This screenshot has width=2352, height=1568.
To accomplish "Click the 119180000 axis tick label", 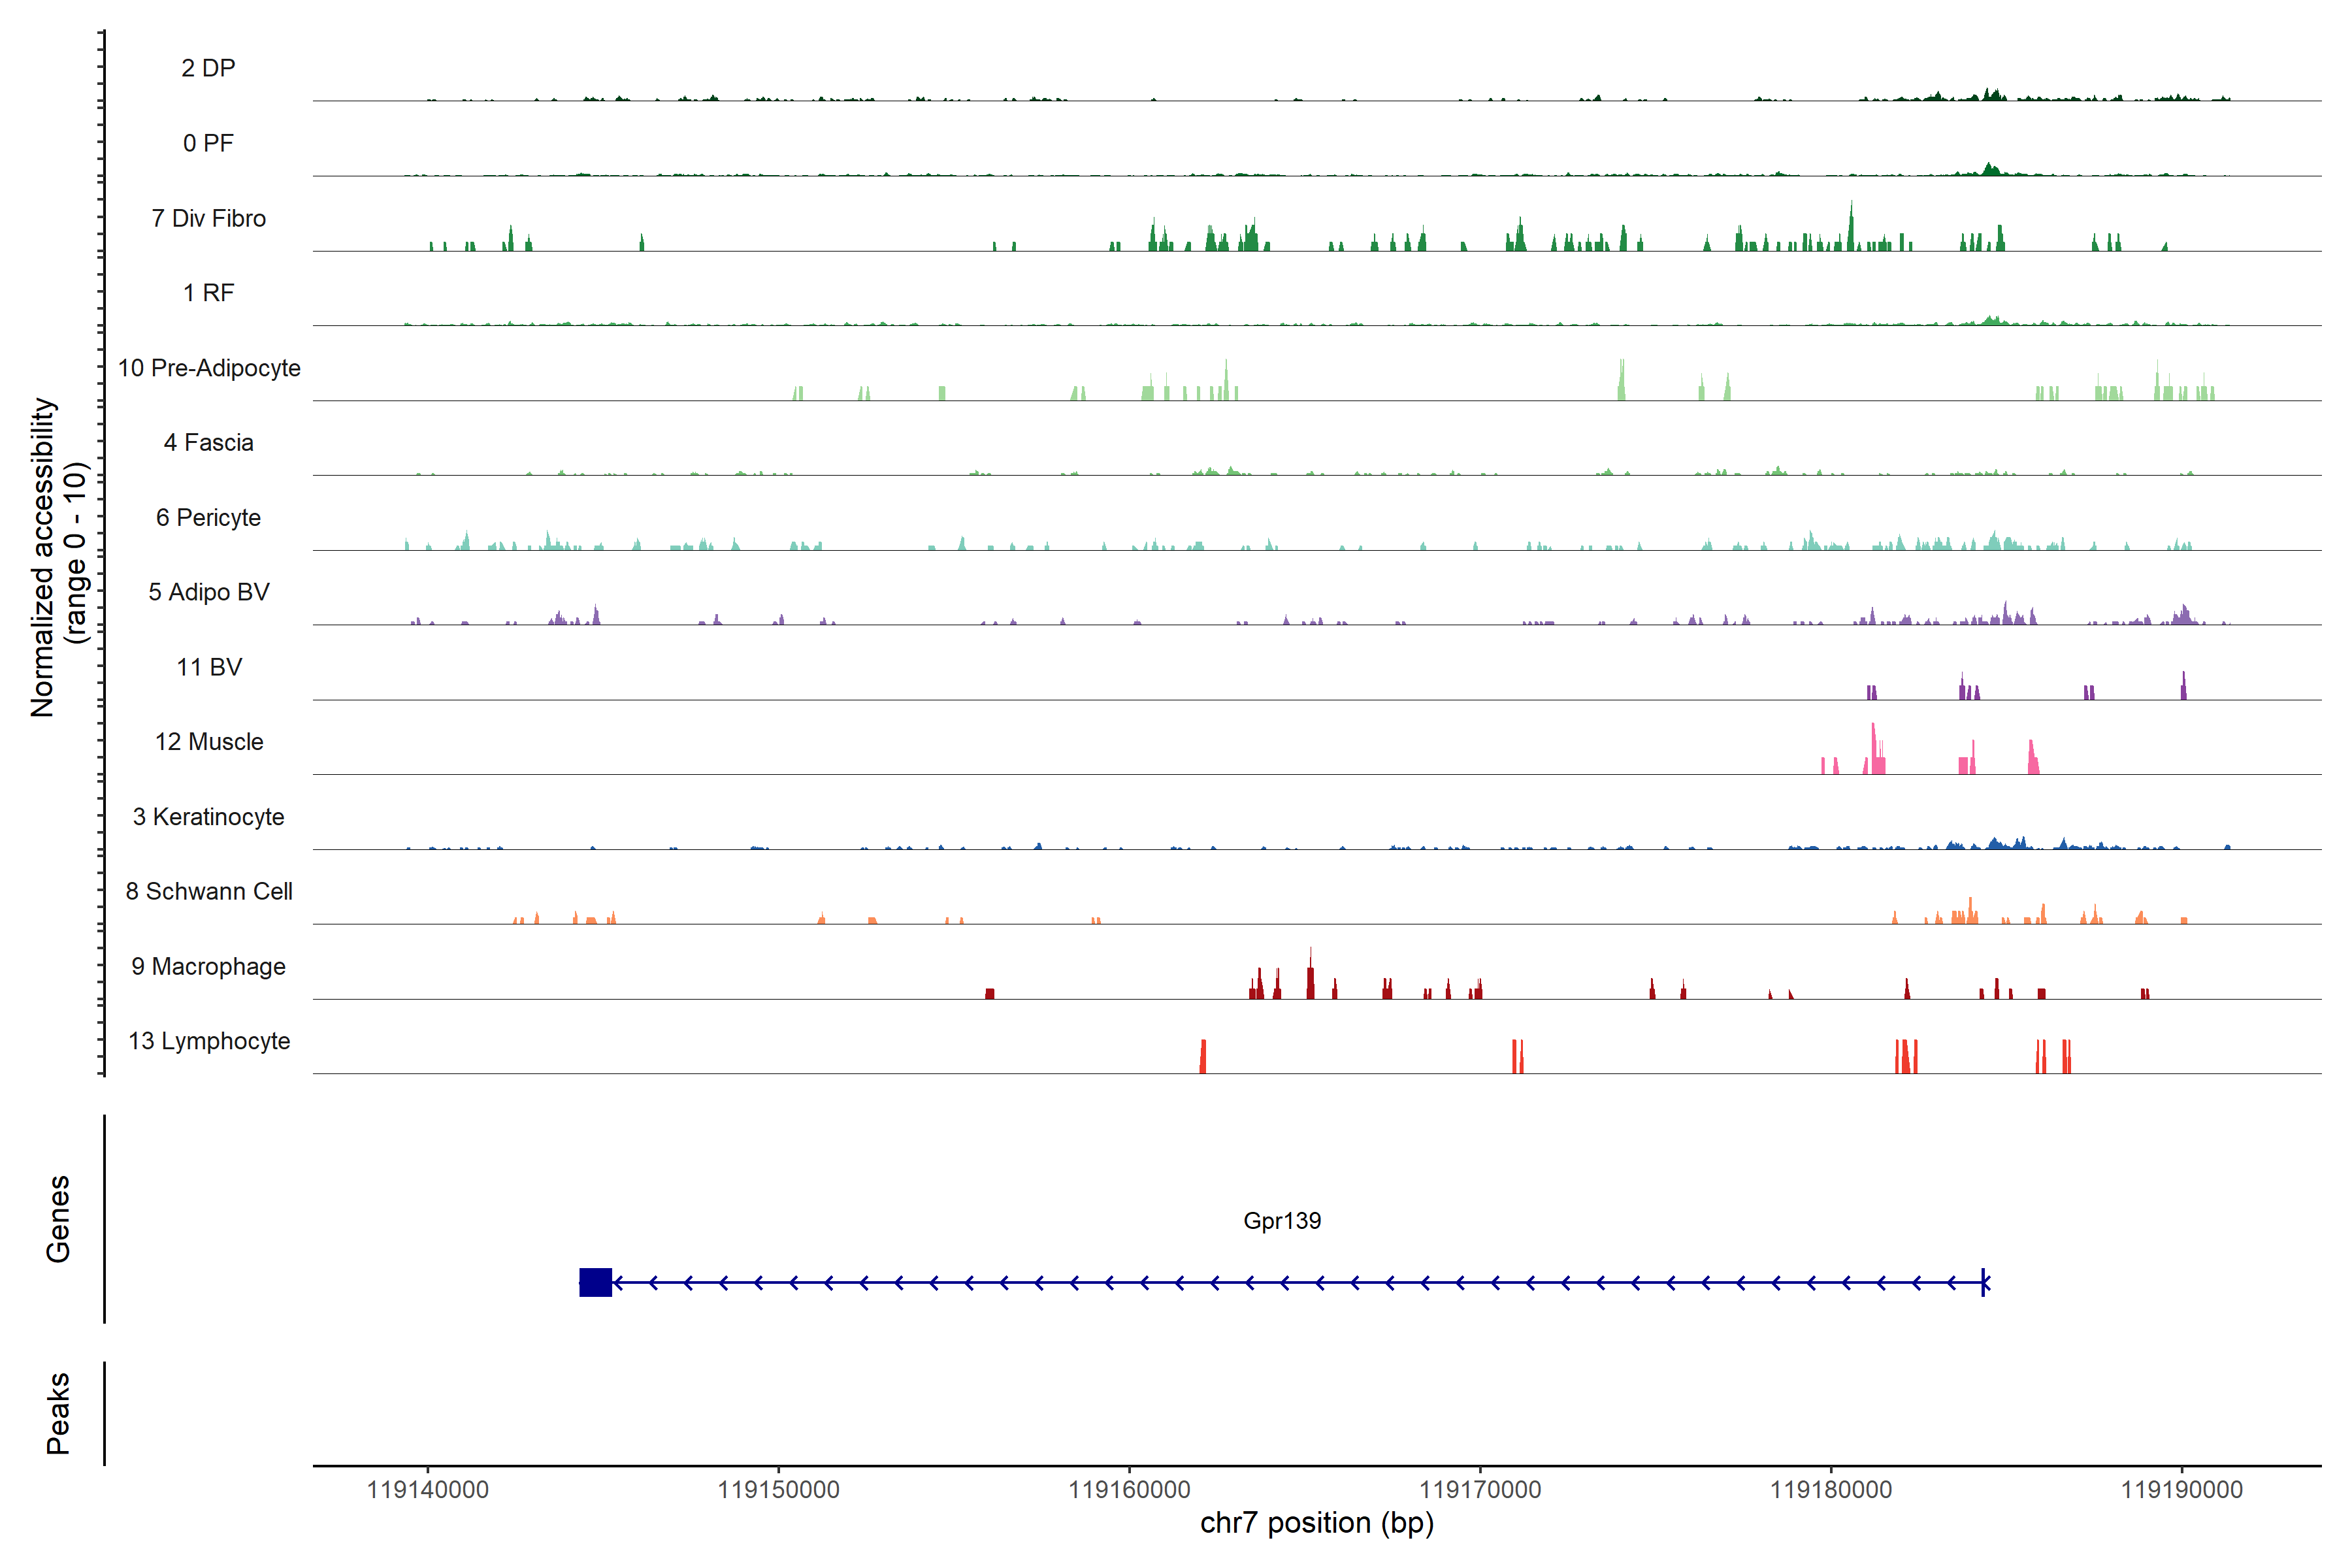I will click(1831, 1489).
